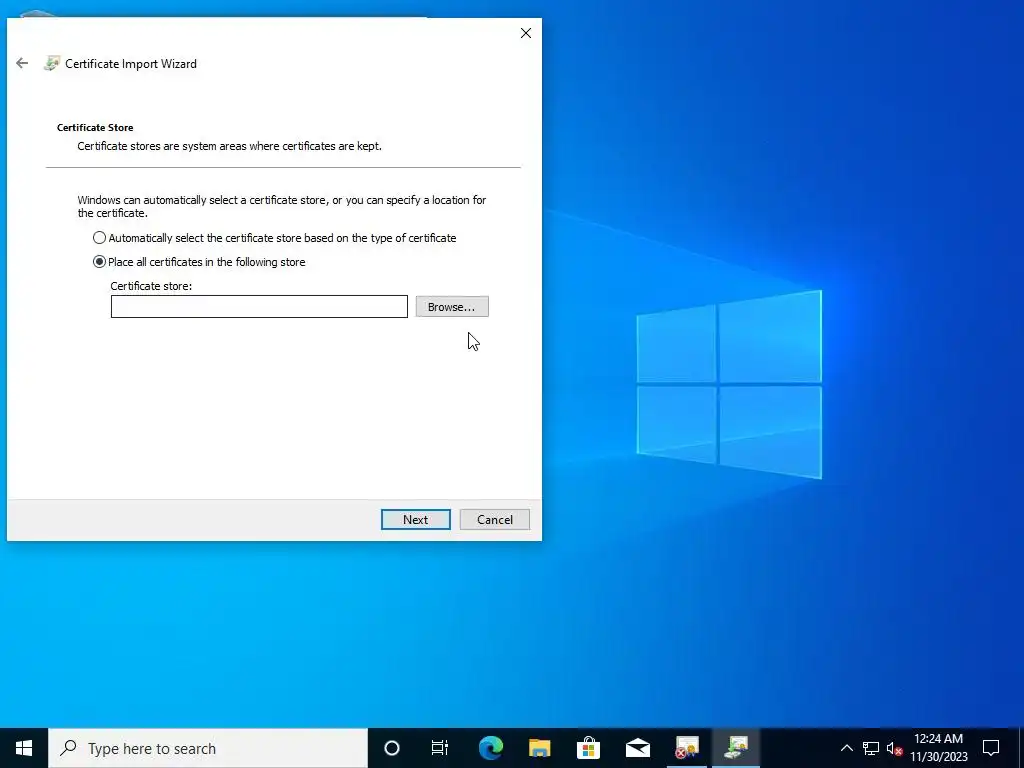The image size is (1024, 768).
Task: Click the Certificate Import Wizard title icon
Action: pyautogui.click(x=52, y=63)
